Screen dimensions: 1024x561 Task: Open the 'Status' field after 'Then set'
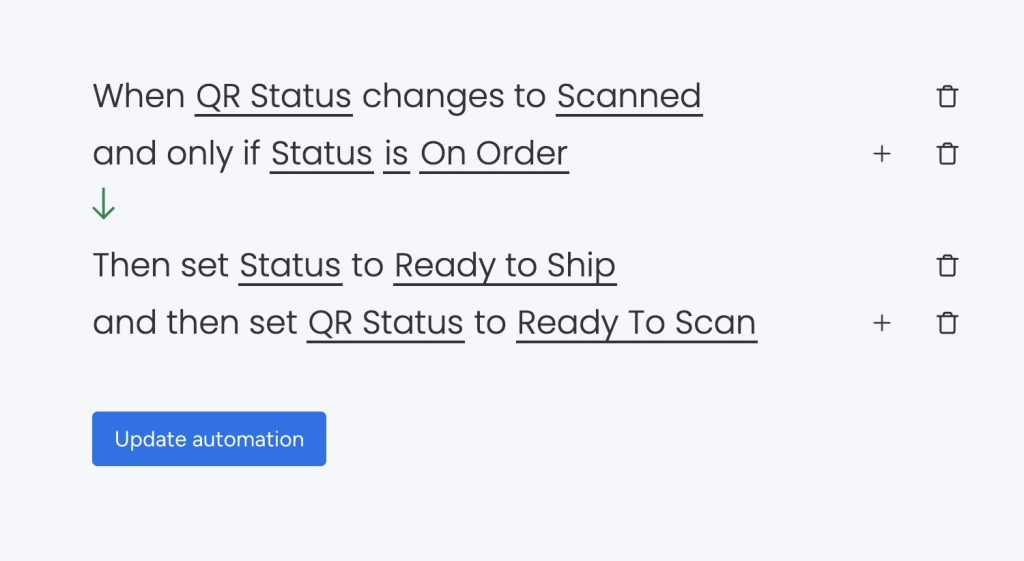(290, 266)
